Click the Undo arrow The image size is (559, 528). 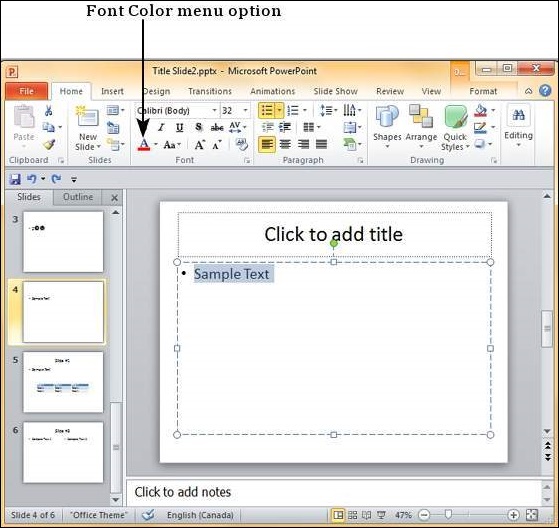(32, 179)
